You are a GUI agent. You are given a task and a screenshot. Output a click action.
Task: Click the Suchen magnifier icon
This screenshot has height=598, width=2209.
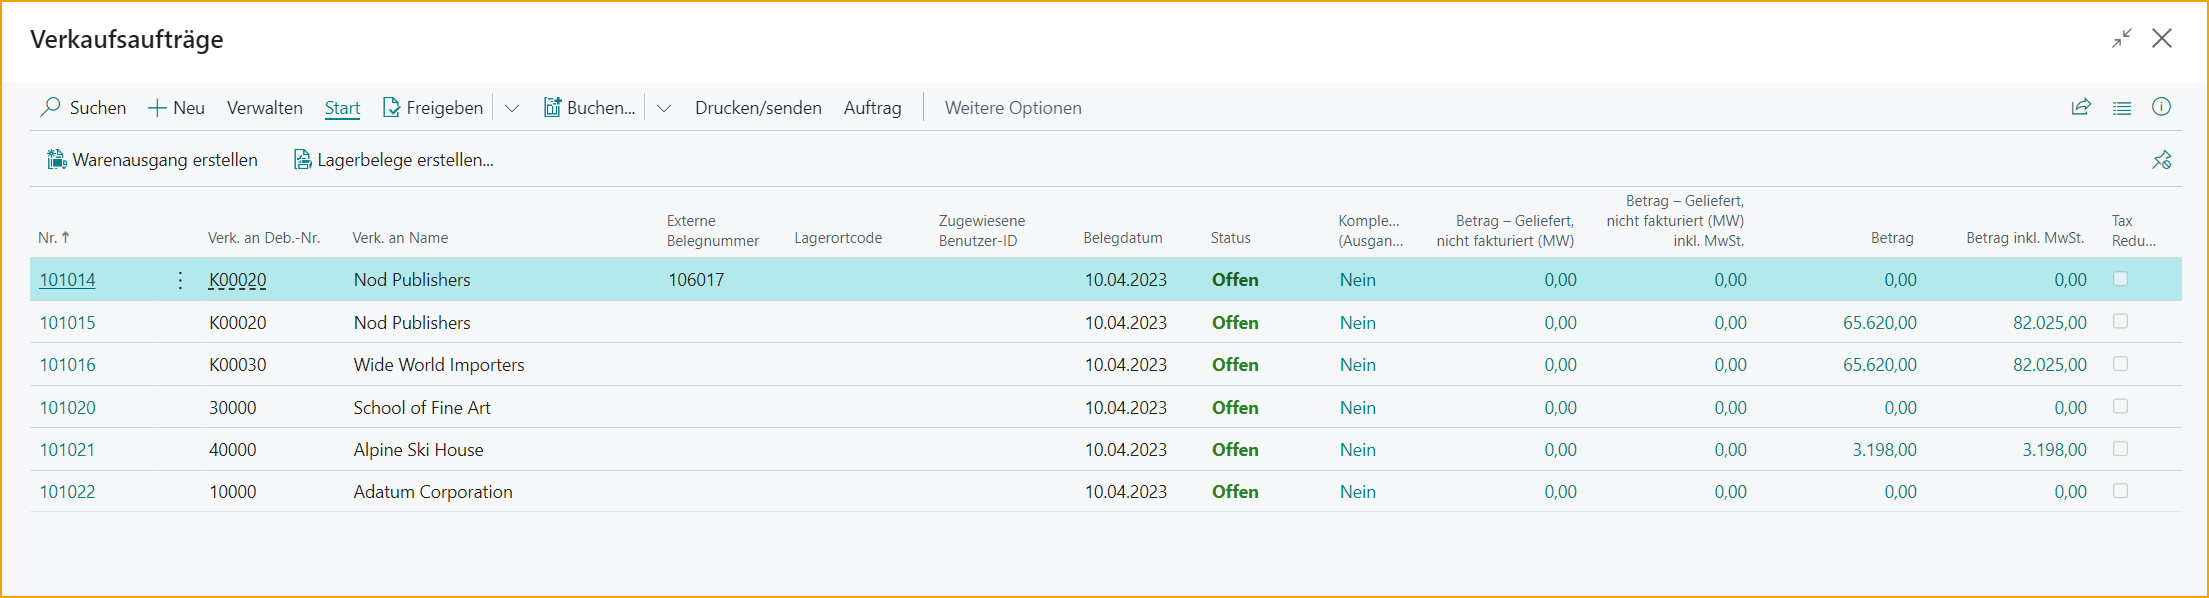[x=50, y=107]
